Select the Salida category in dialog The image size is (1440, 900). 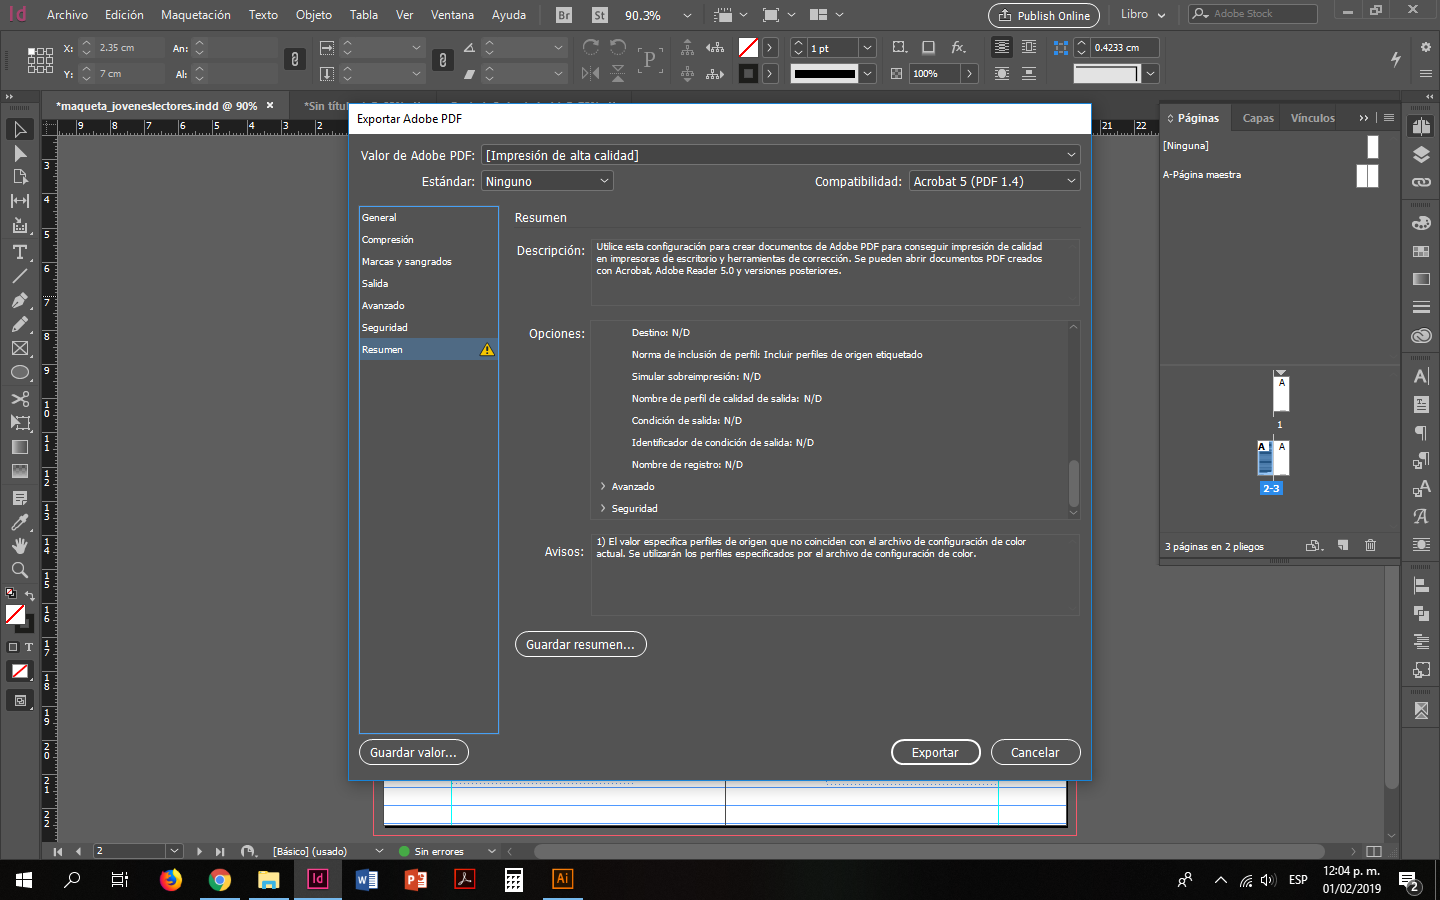[428, 283]
